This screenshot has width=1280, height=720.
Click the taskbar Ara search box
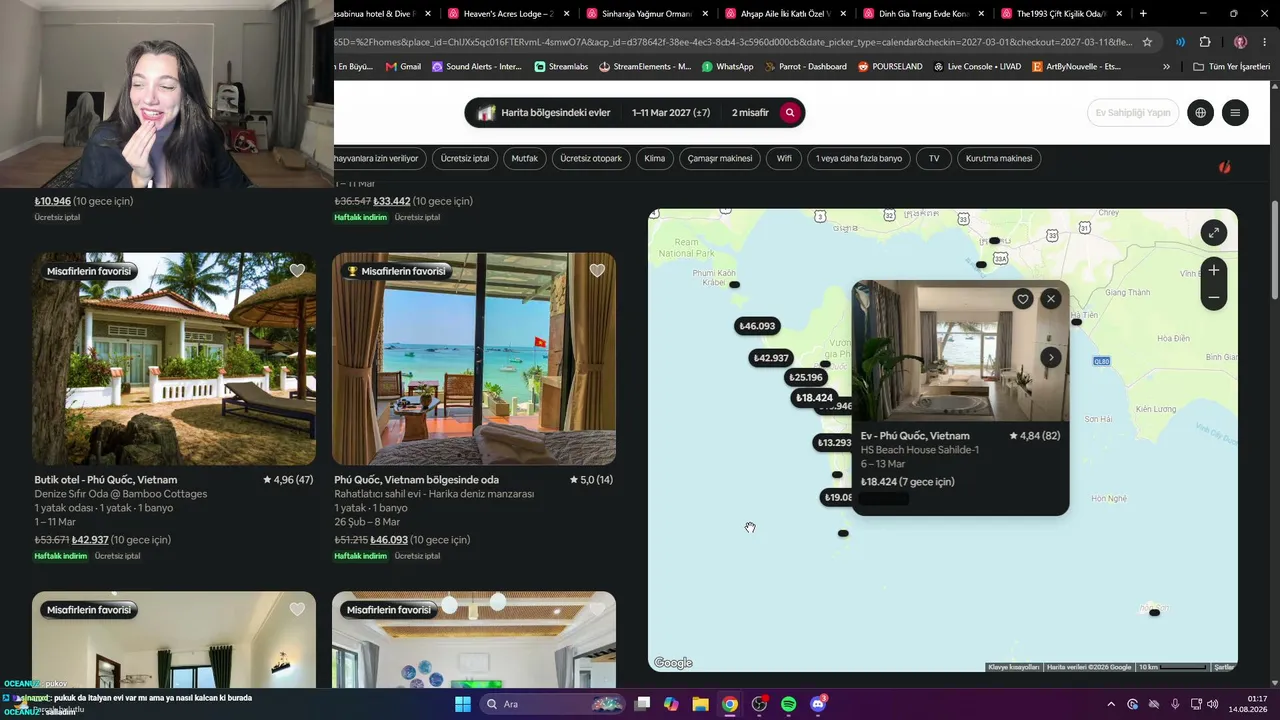pos(551,704)
